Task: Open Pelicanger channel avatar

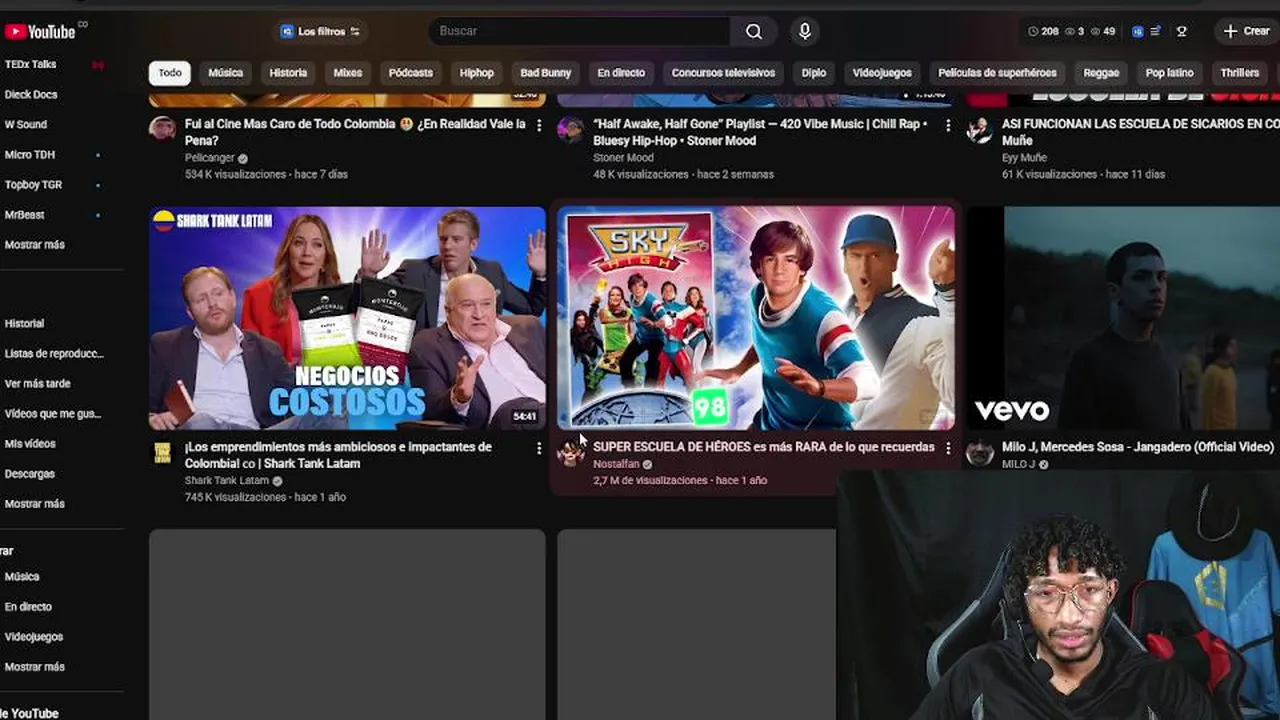Action: tap(162, 129)
